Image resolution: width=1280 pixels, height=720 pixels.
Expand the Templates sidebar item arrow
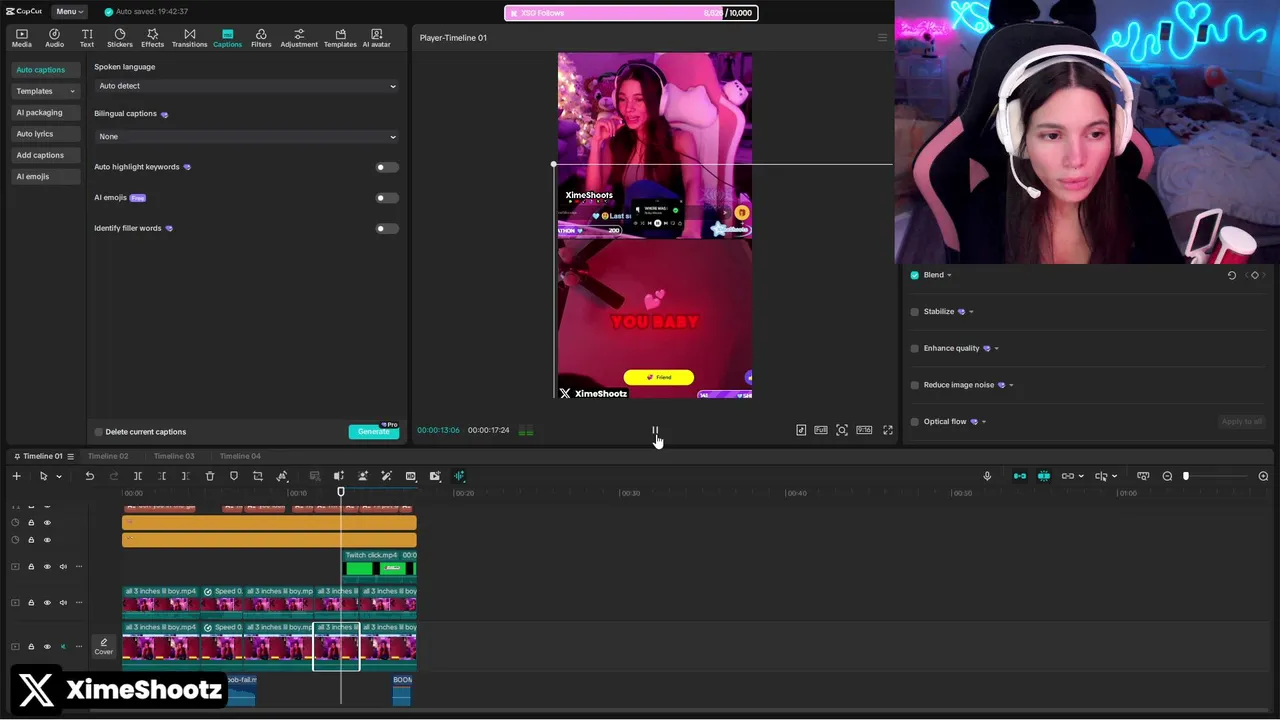[x=72, y=91]
